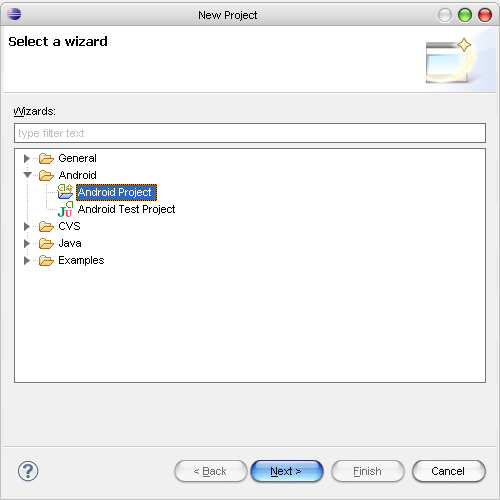The image size is (500, 500).
Task: Click the Eclipse icon in the title bar
Action: pos(14,14)
